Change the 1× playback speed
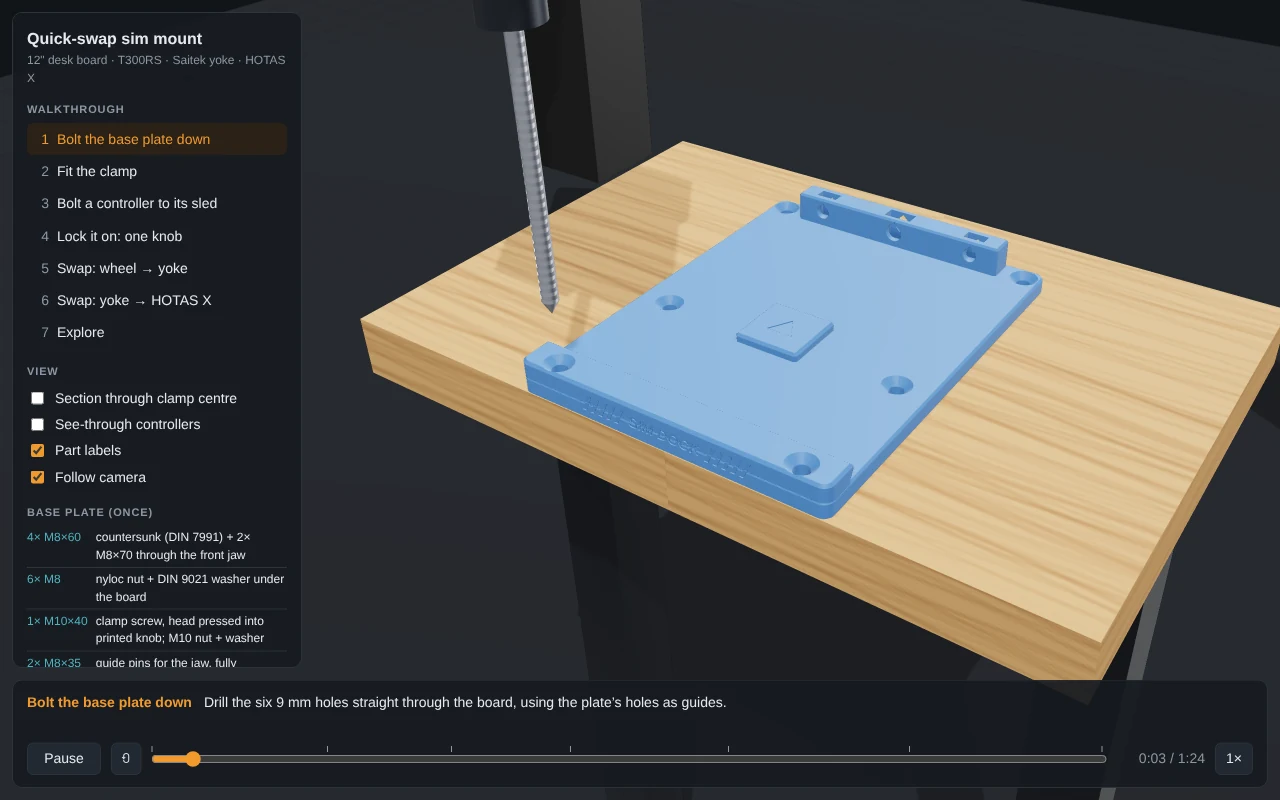1280x800 pixels. (x=1234, y=758)
